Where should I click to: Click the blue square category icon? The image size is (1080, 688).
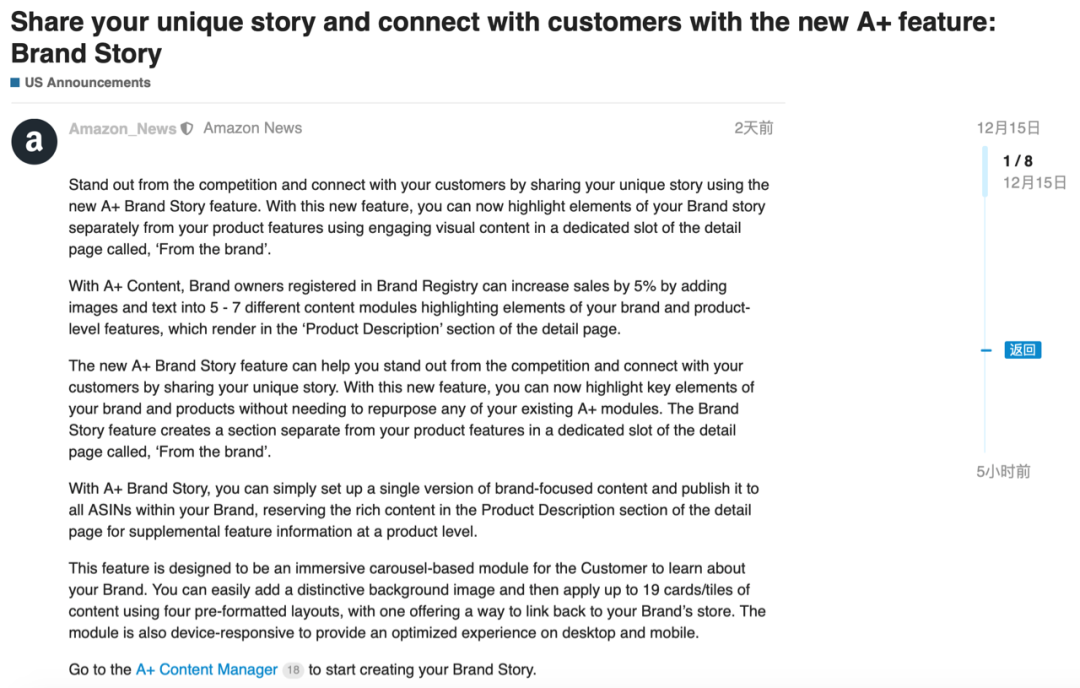point(15,83)
